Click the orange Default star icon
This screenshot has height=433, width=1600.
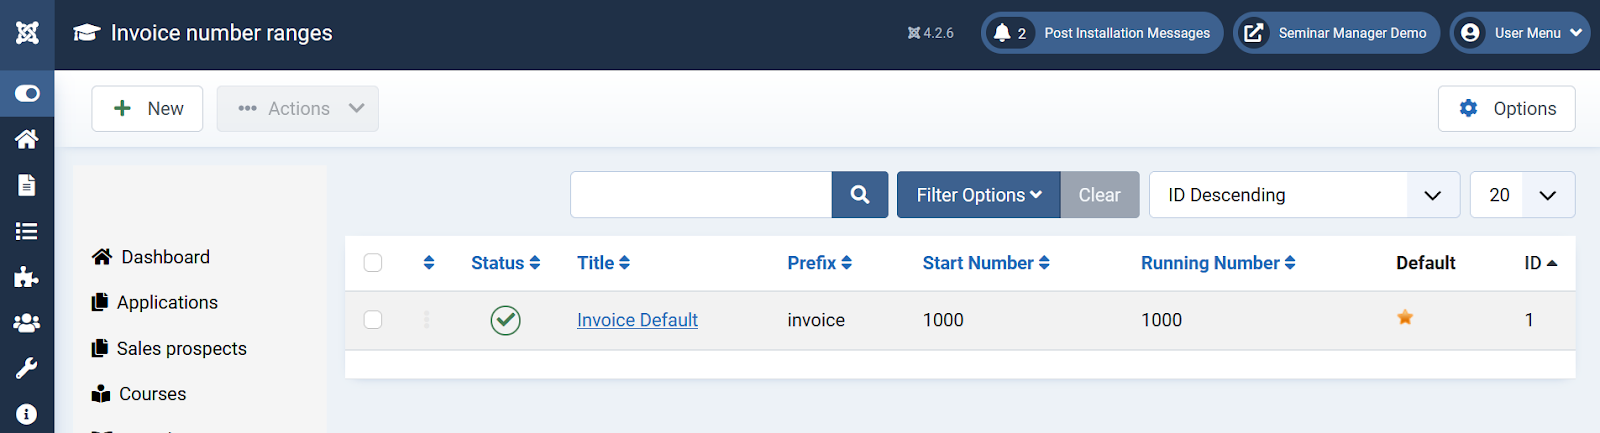click(1405, 318)
